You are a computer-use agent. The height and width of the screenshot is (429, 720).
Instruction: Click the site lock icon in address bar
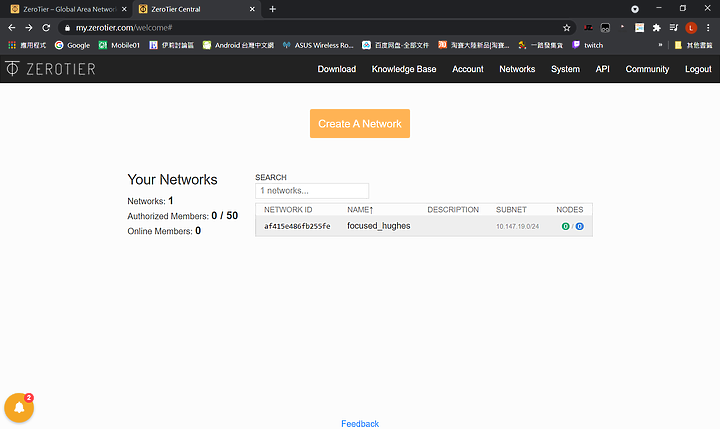tap(68, 28)
